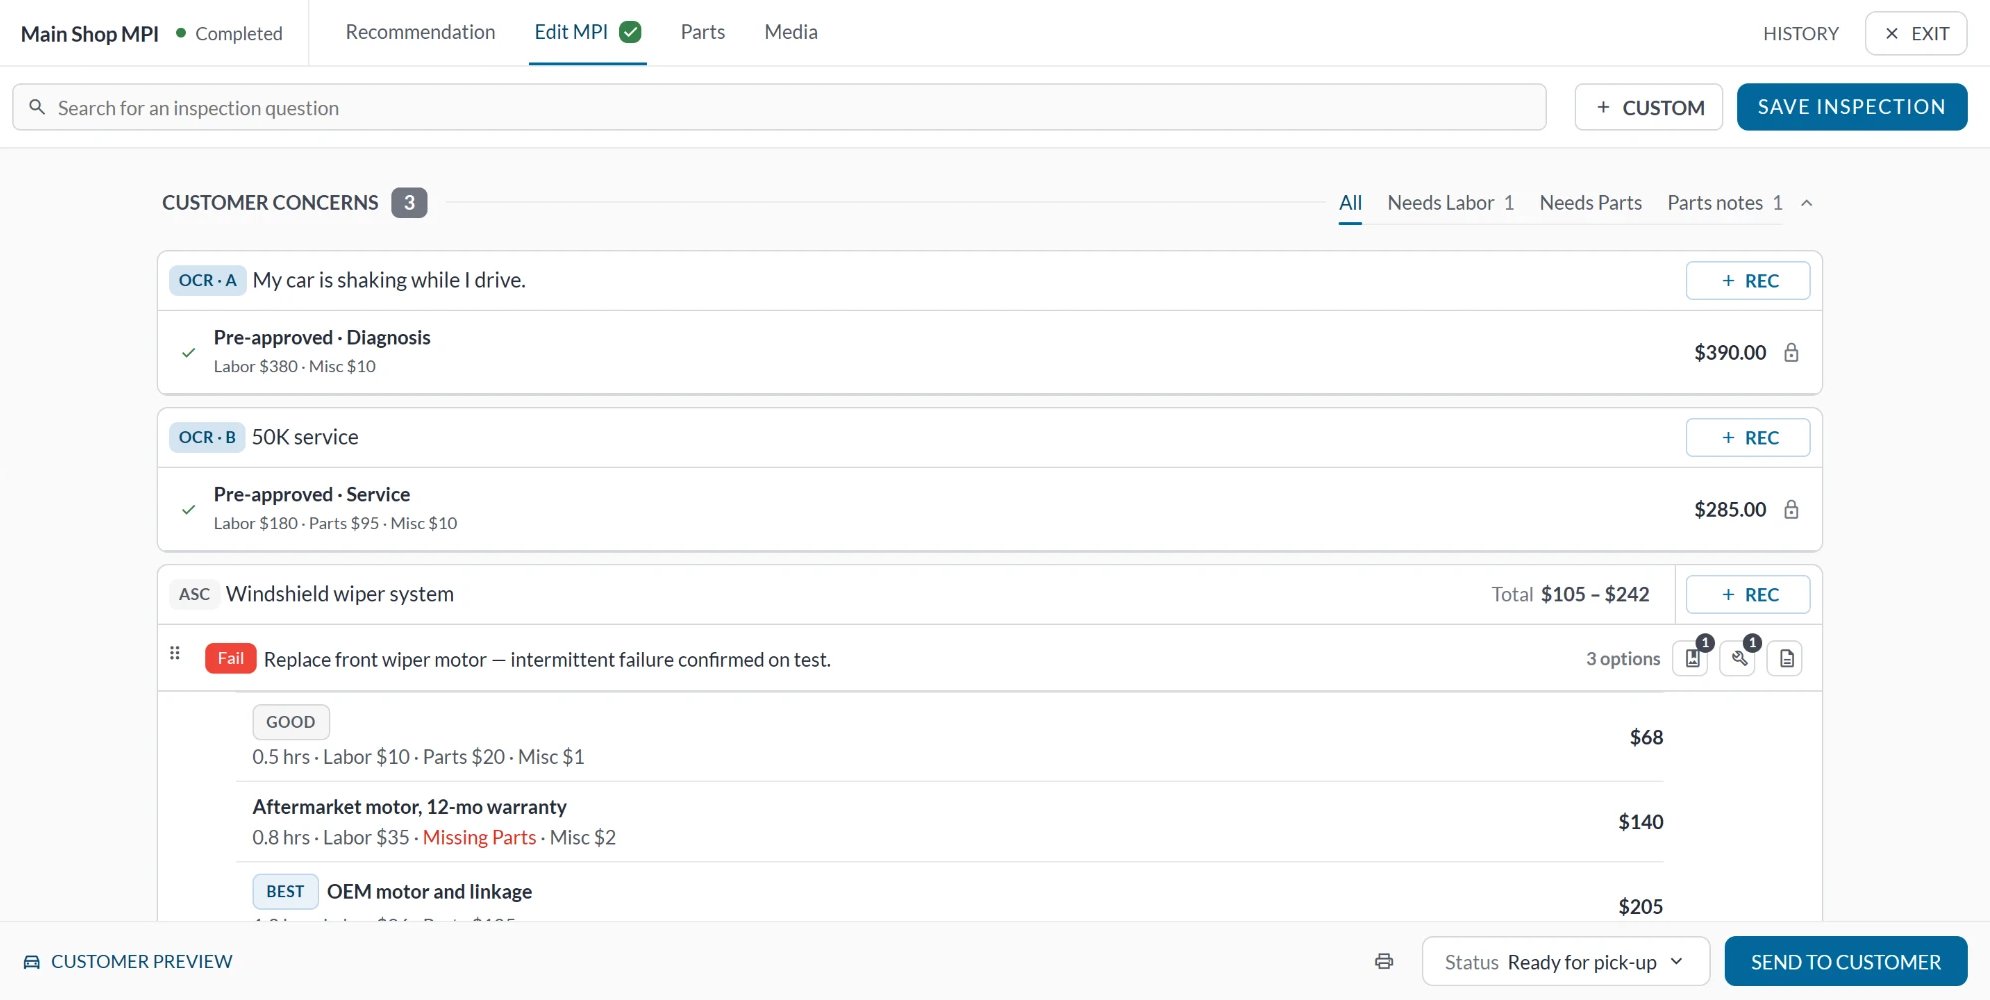Click the car icon by Customer Preview
This screenshot has height=1000, width=1990.
pyautogui.click(x=32, y=962)
